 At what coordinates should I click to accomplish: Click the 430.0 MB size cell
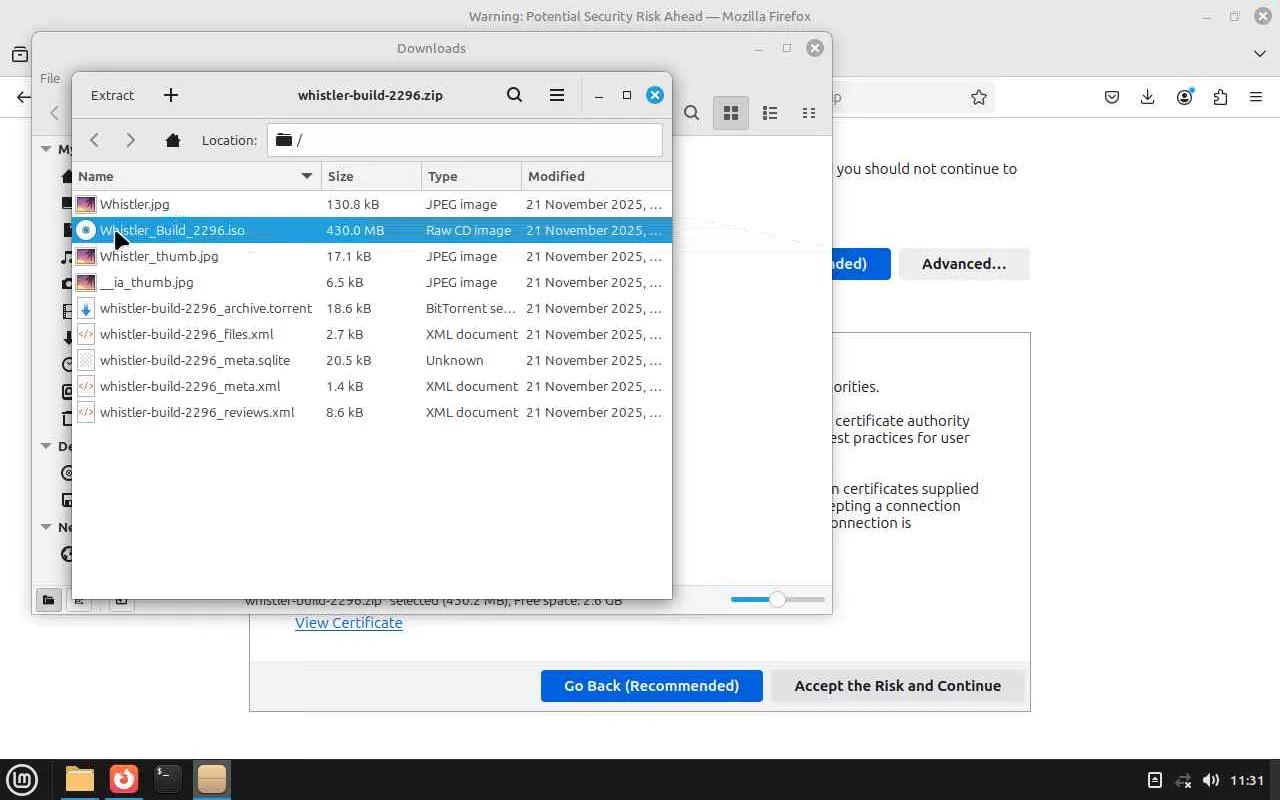(x=355, y=230)
